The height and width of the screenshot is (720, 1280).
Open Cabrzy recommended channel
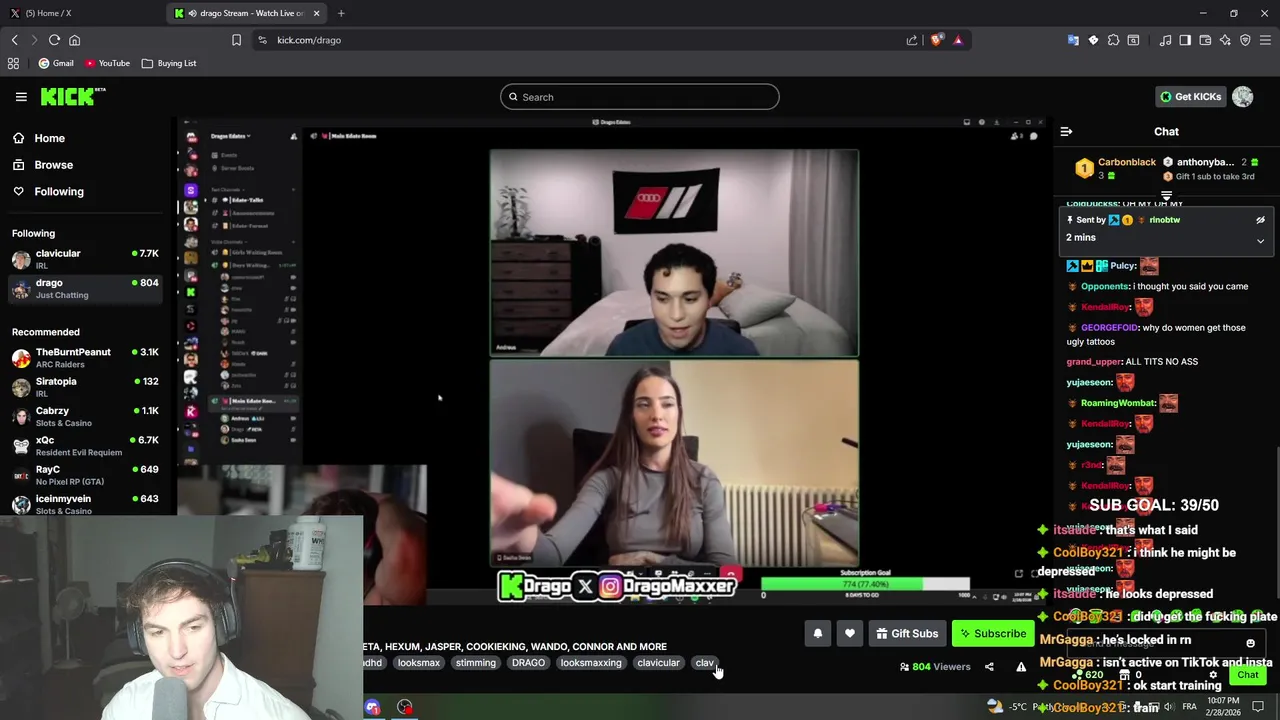[85, 416]
